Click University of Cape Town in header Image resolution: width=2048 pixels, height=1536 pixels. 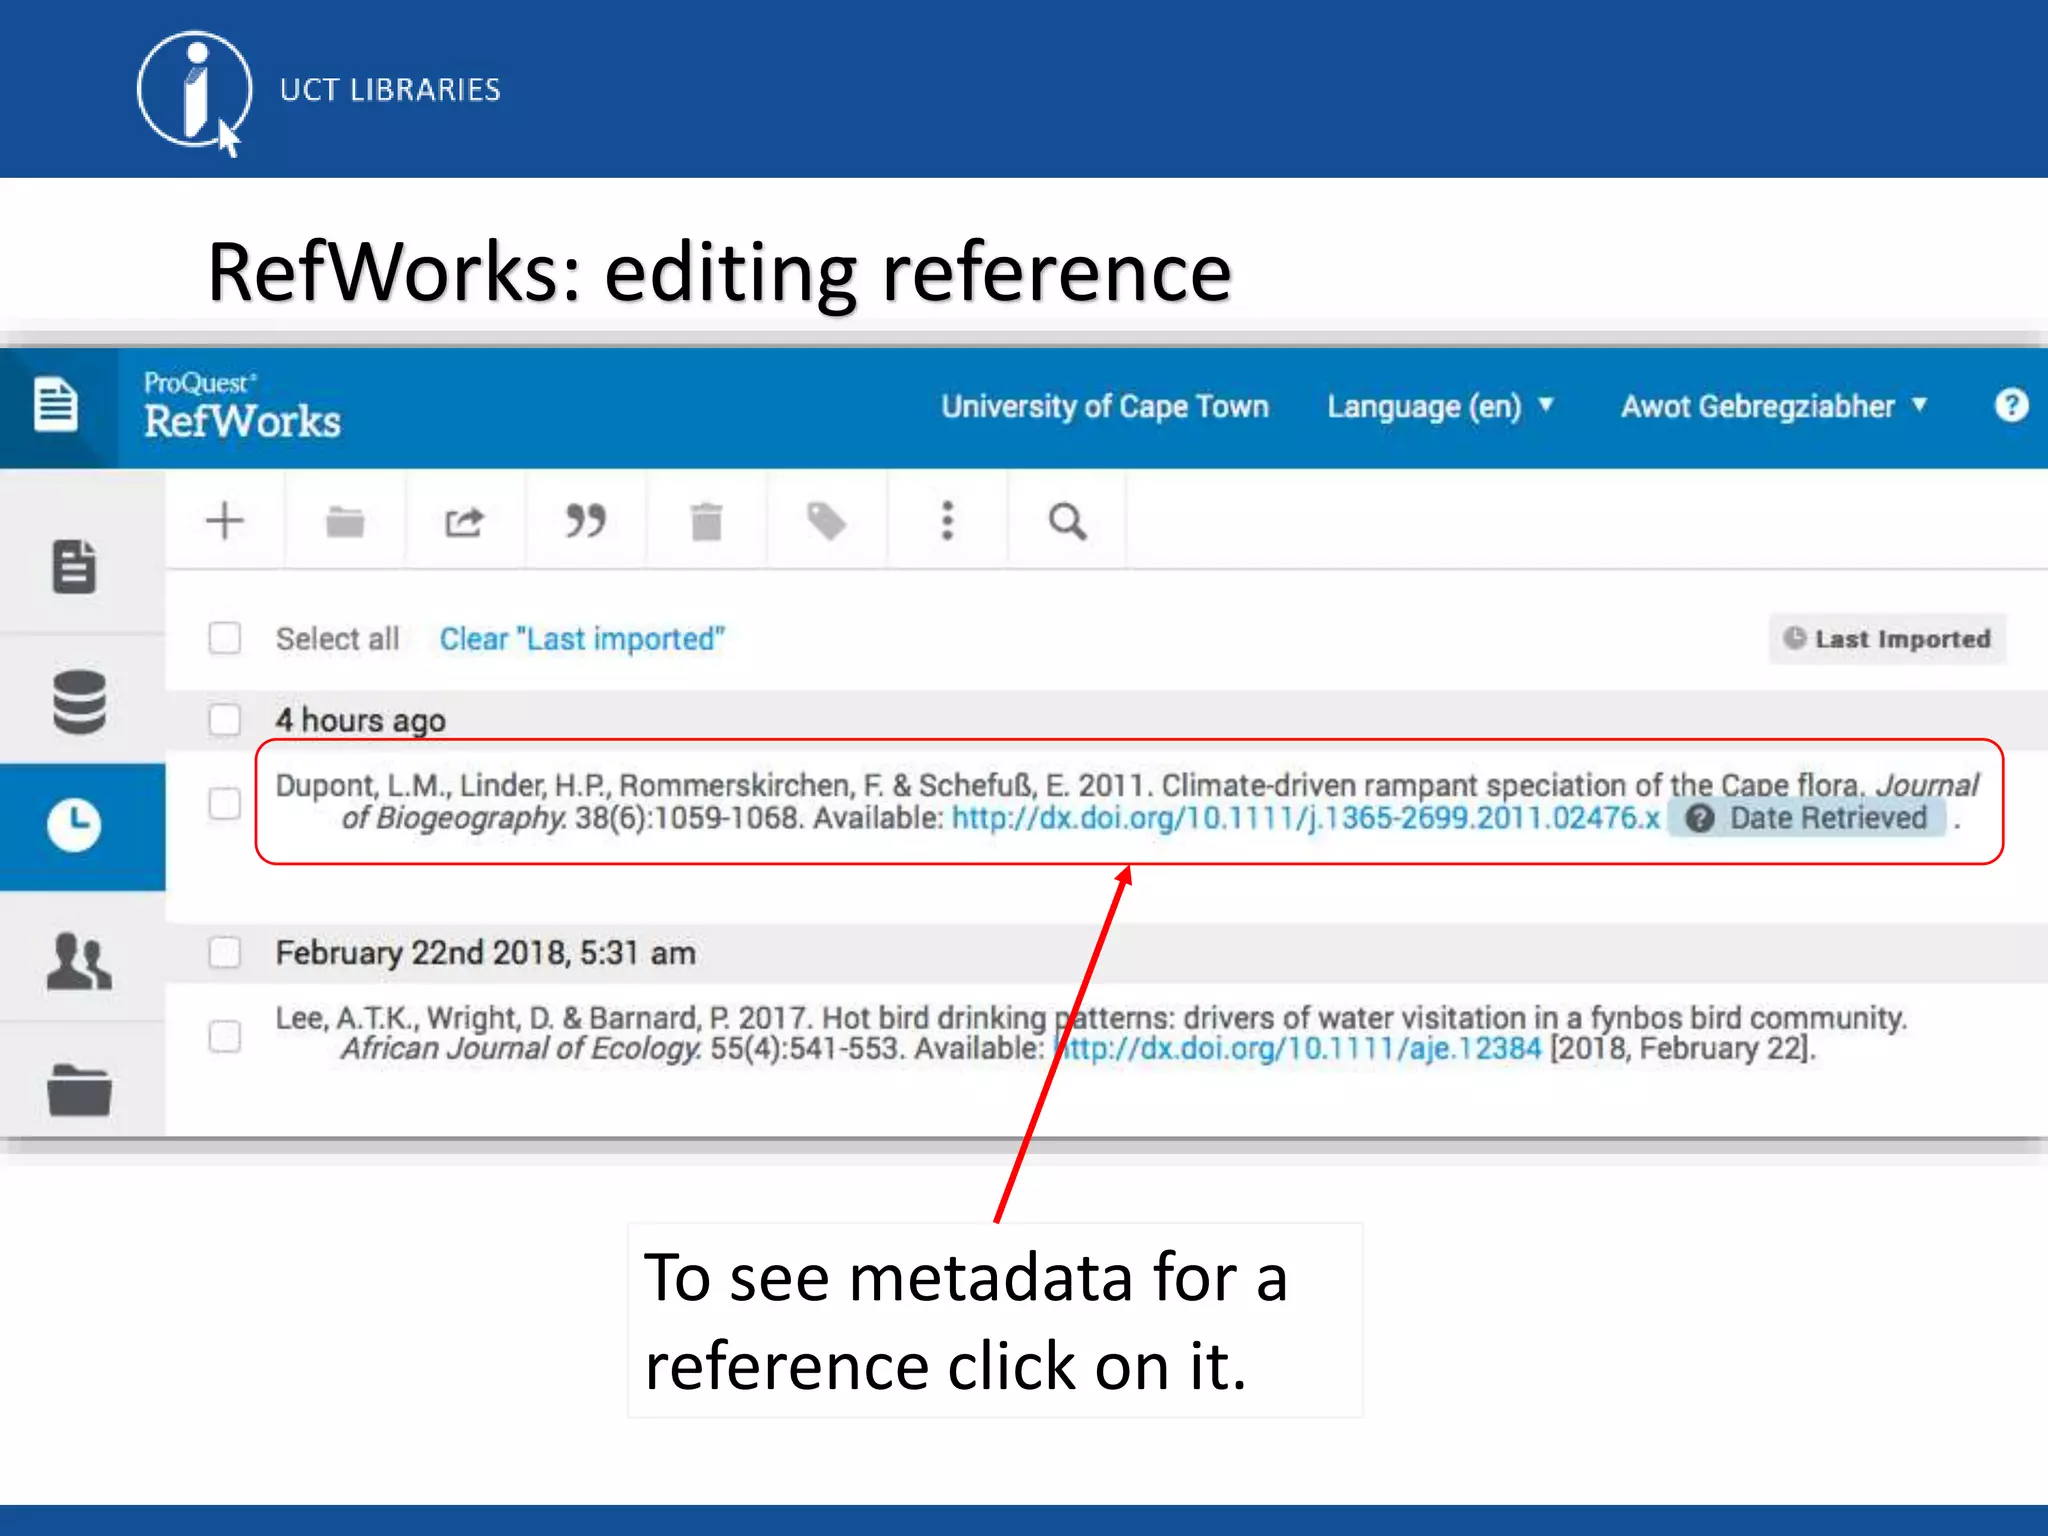click(x=1105, y=406)
